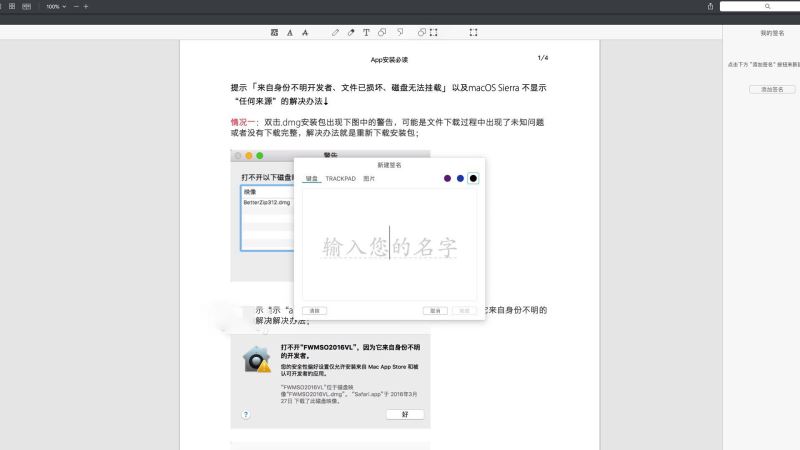Click BetterZip312.dmg in the list
The height and width of the screenshot is (450, 800).
click(267, 203)
